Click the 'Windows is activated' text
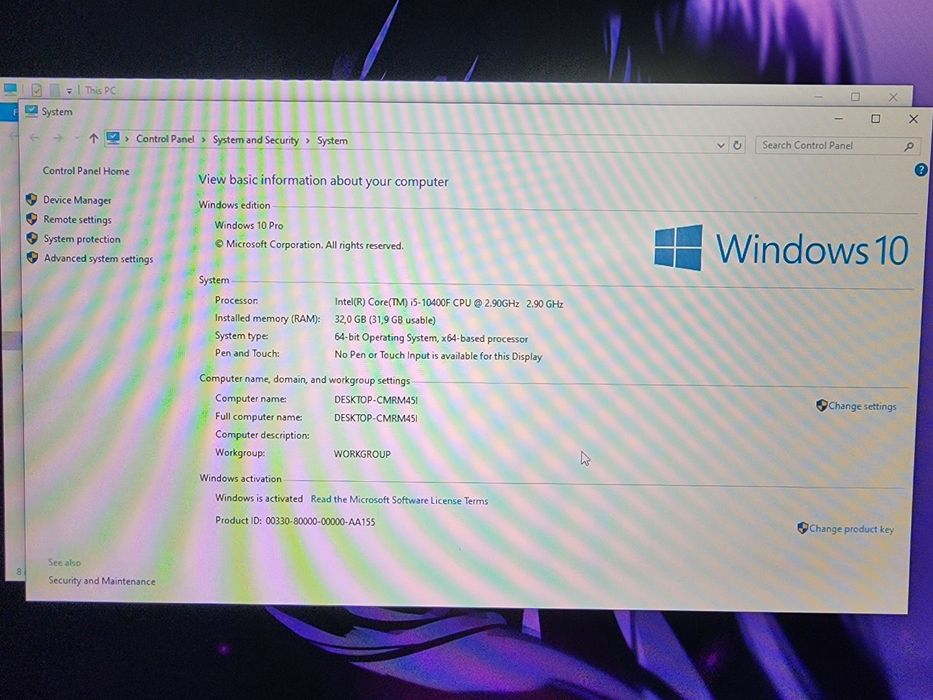The height and width of the screenshot is (700, 933). 259,498
